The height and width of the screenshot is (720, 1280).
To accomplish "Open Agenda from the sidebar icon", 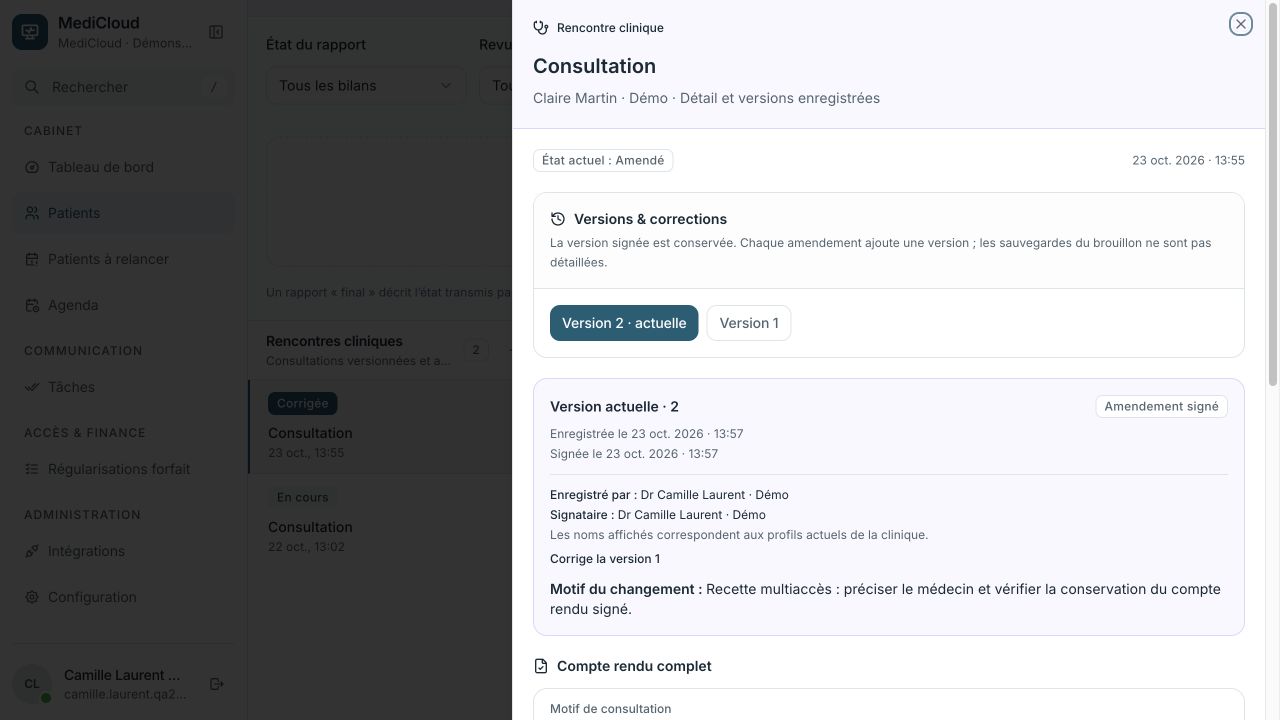I will click(x=32, y=305).
